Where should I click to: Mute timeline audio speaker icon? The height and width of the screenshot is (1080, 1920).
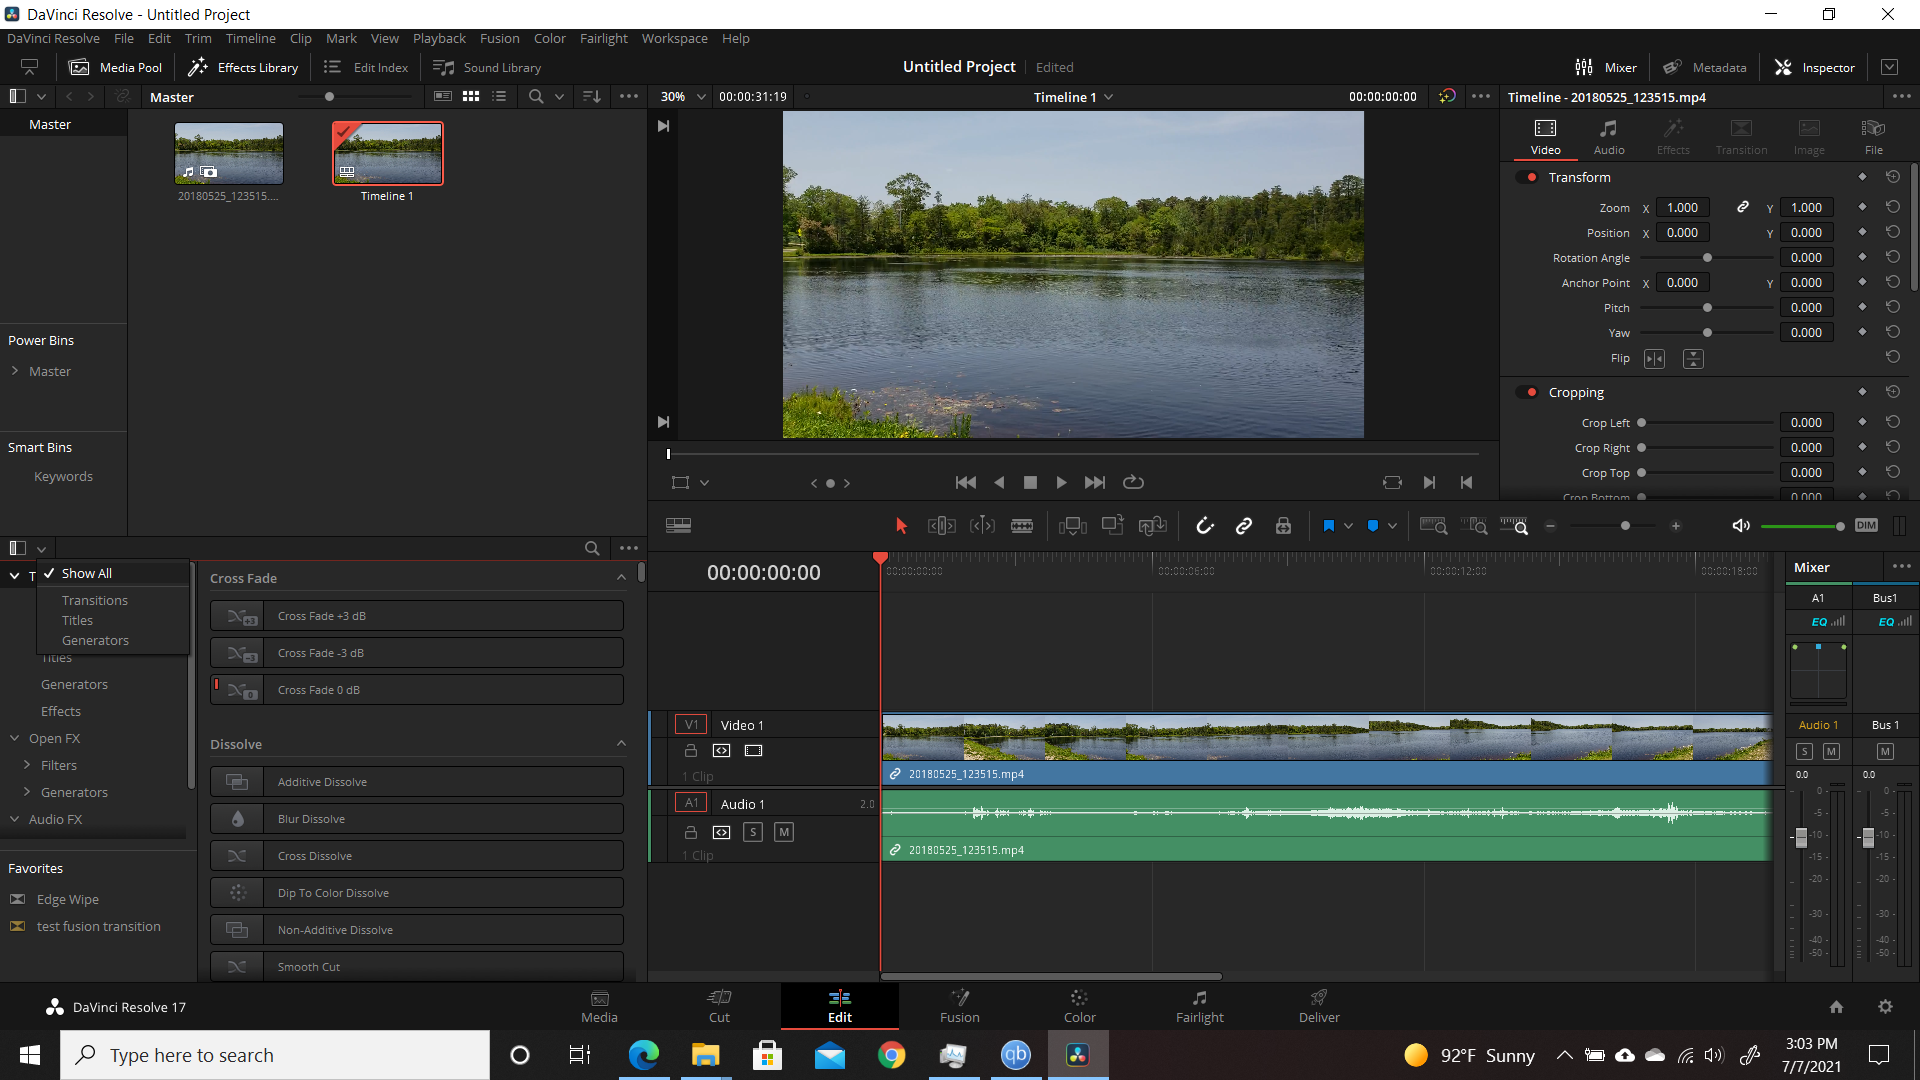point(1741,526)
